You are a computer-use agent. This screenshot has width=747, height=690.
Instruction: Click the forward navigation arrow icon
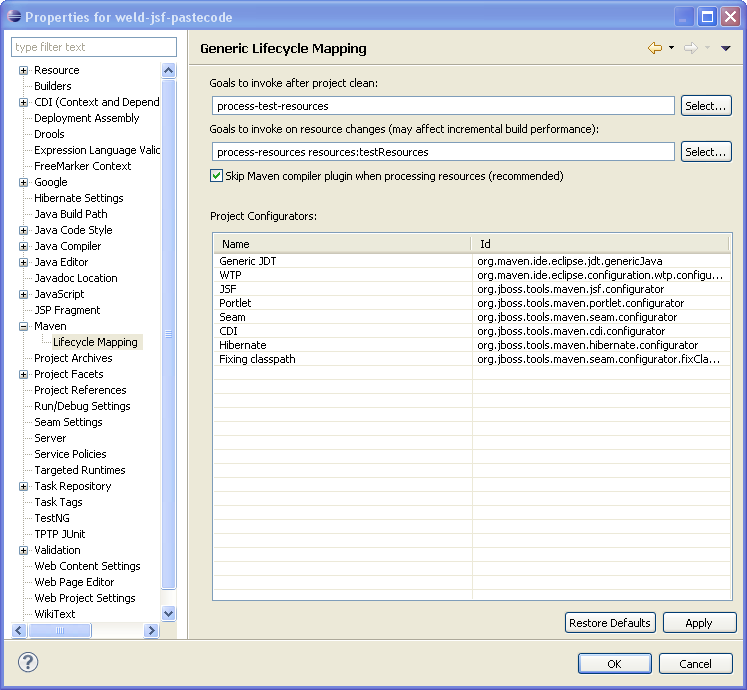(x=690, y=48)
